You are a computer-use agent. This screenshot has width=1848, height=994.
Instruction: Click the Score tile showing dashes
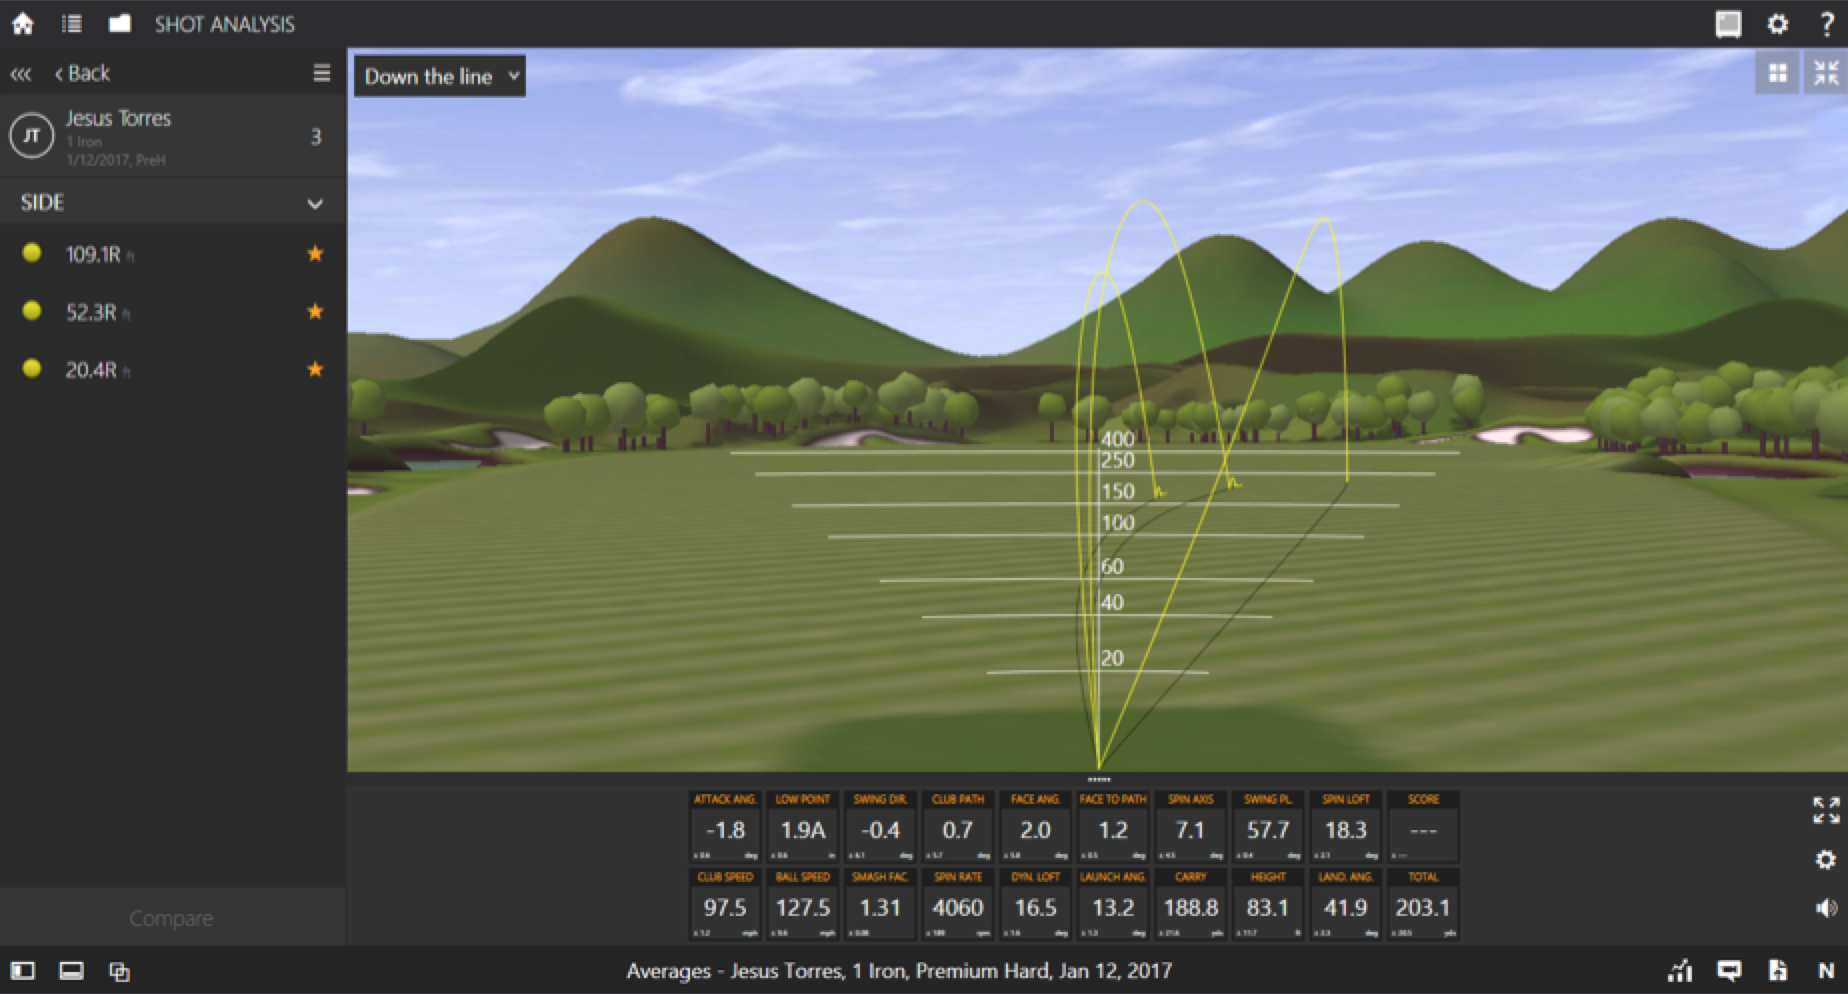pyautogui.click(x=1423, y=828)
